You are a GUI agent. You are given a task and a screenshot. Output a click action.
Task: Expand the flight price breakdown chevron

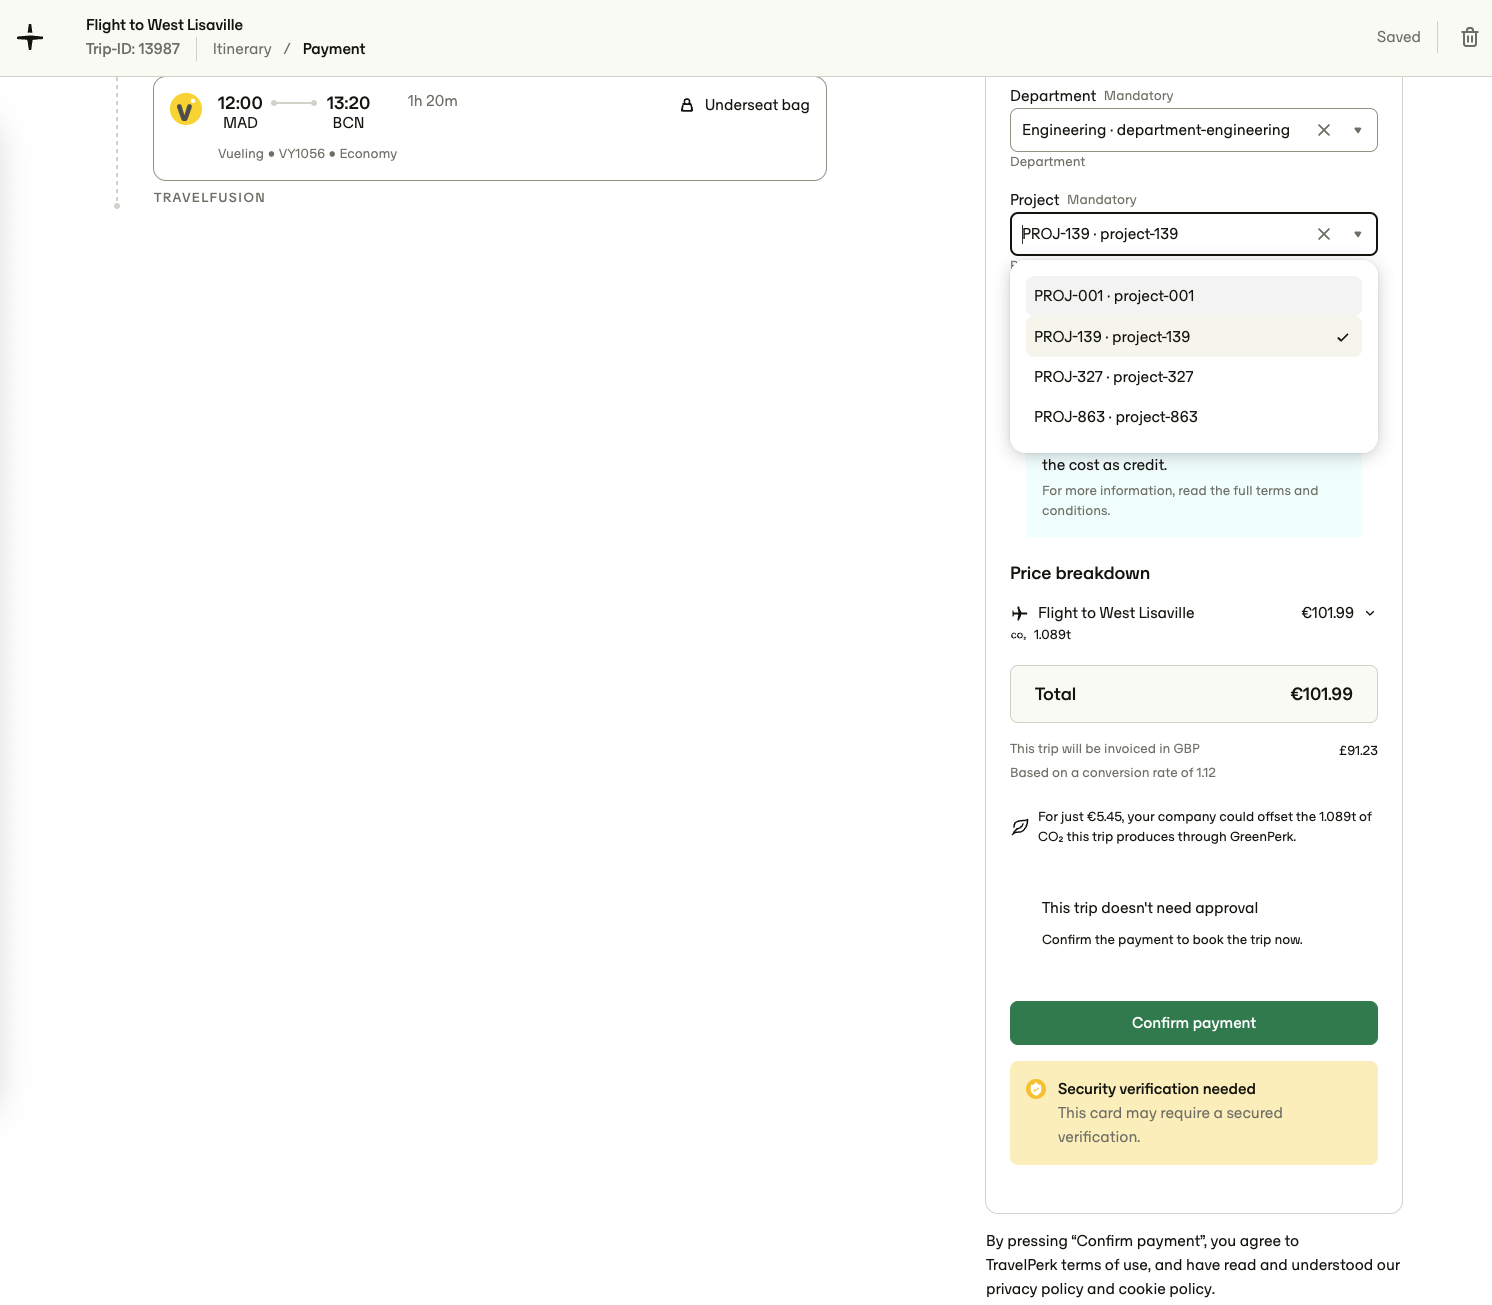1370,613
